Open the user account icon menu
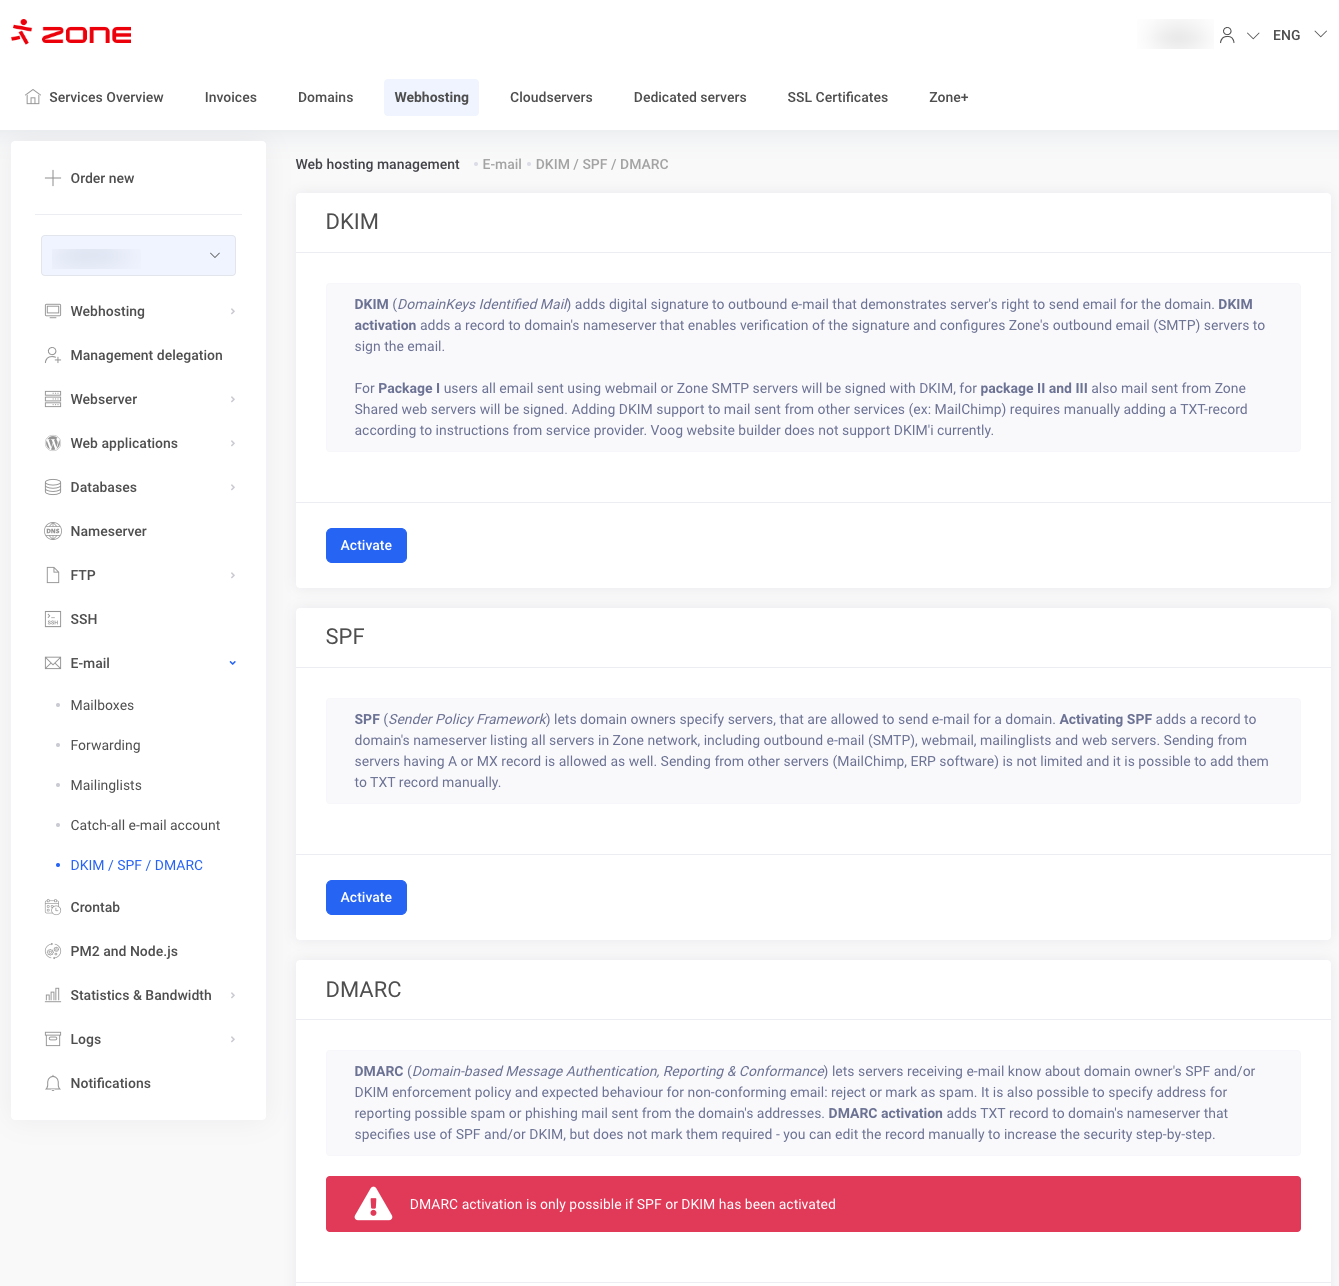The image size is (1339, 1286). tap(1227, 35)
